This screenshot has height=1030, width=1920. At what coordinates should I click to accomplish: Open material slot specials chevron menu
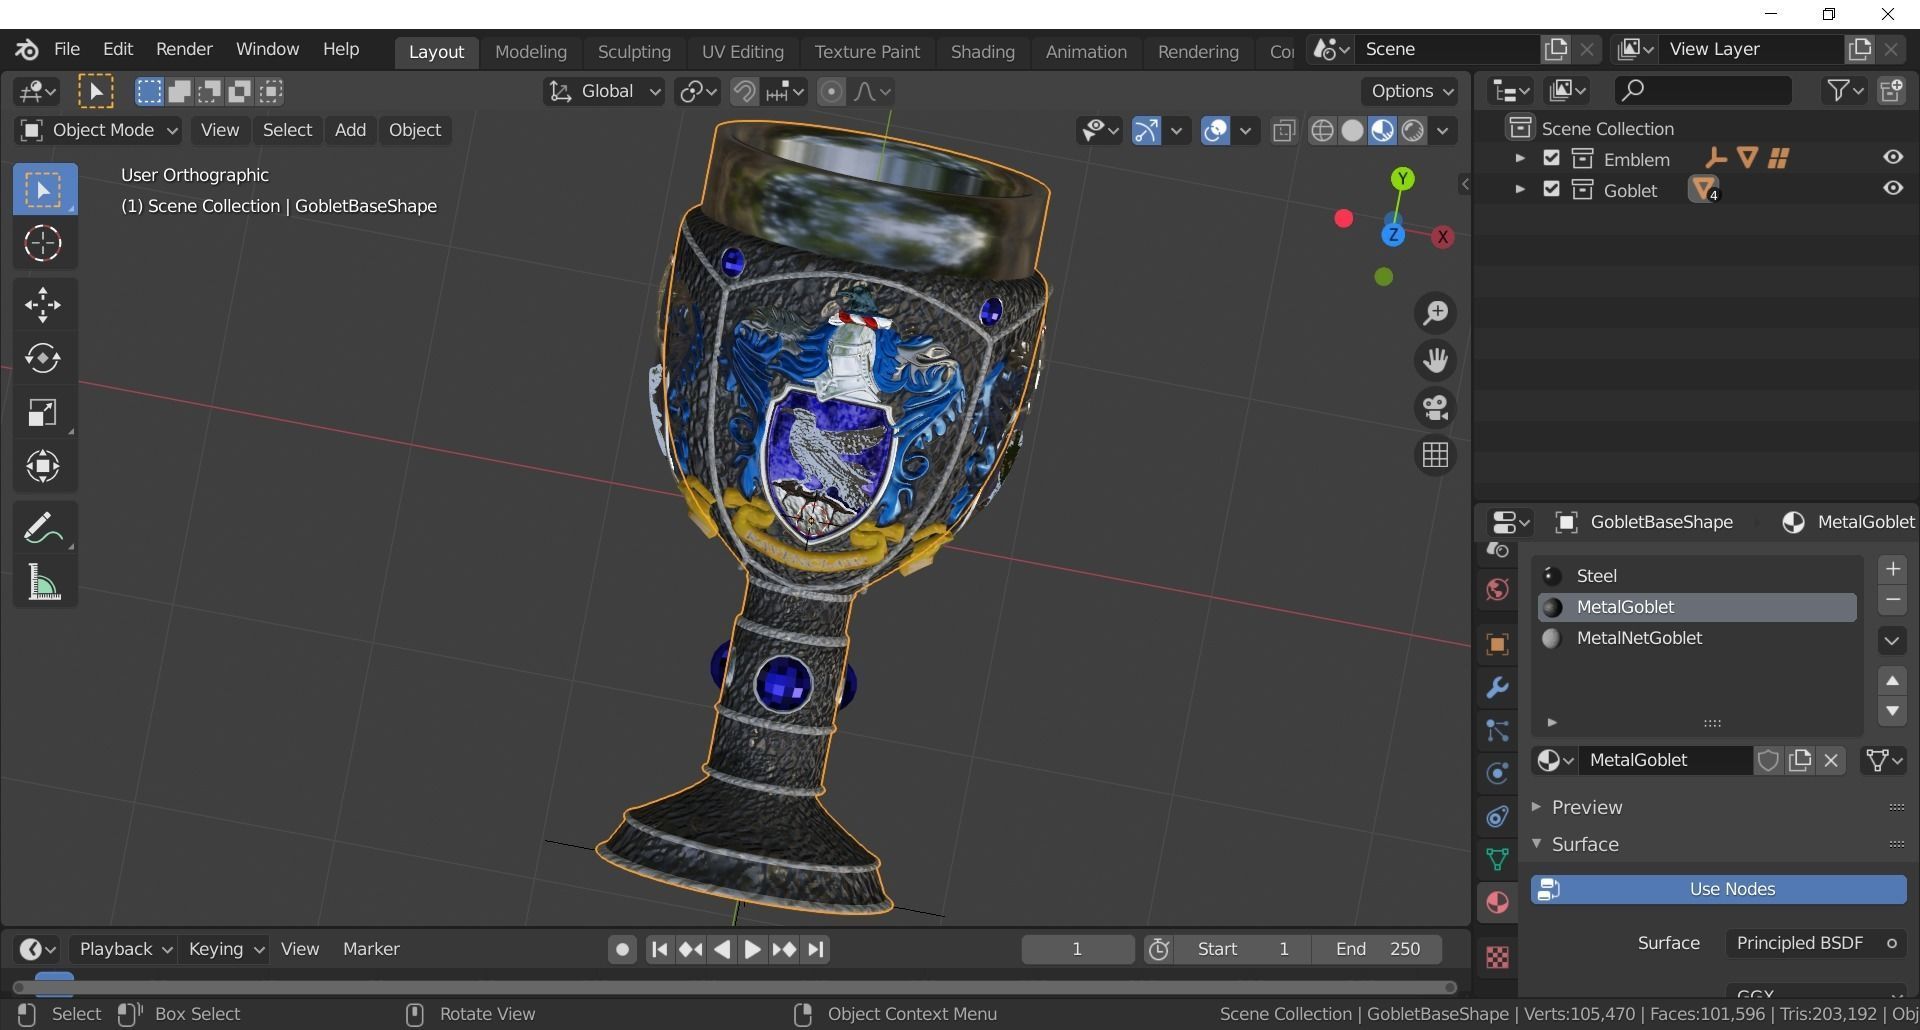[x=1892, y=641]
